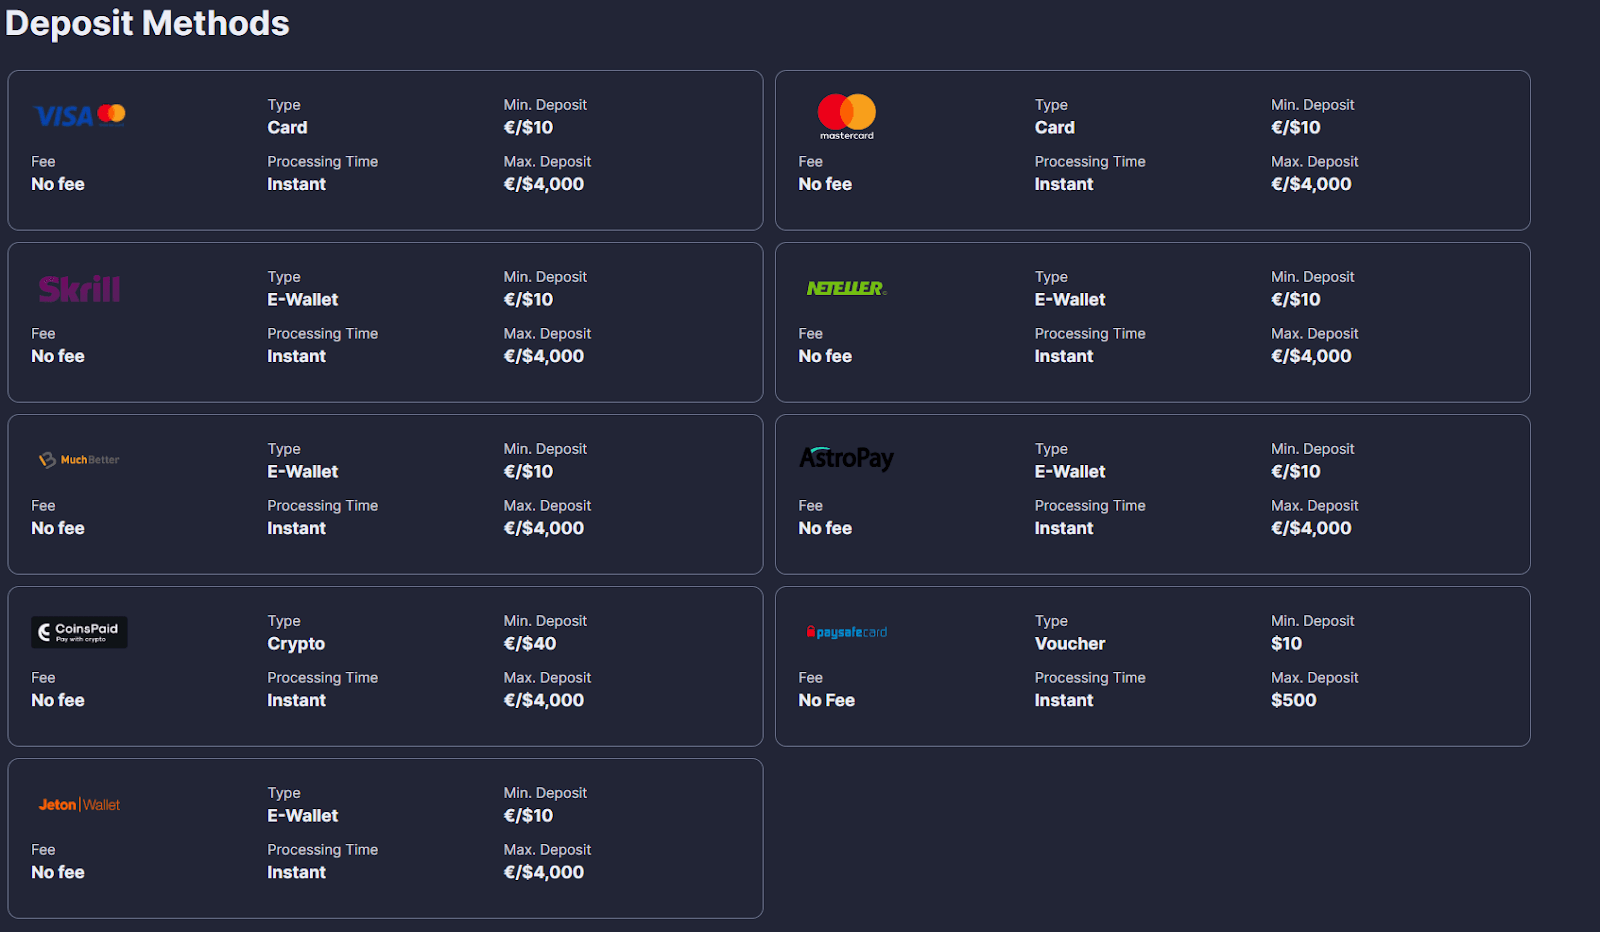Click 'Instant' processing time in MuchBetter card

coord(296,528)
